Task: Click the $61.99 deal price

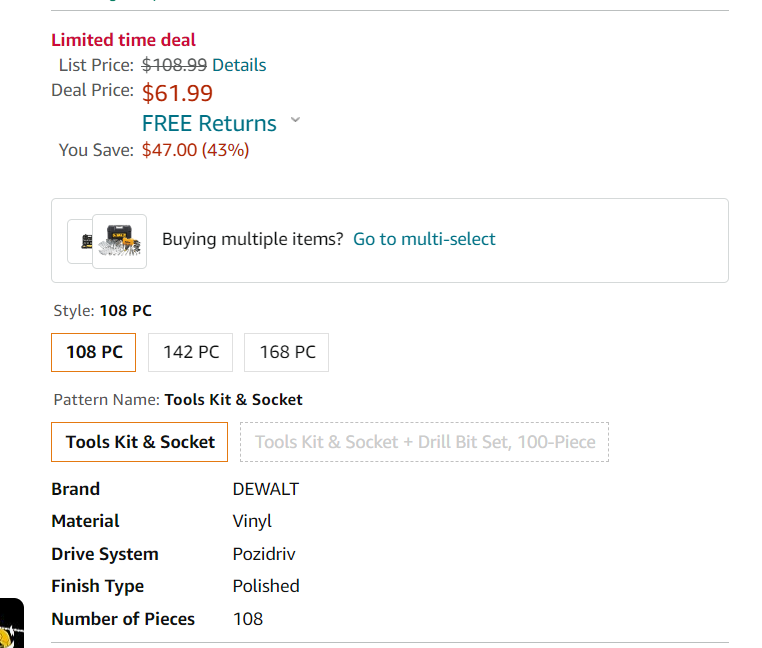Action: click(x=177, y=93)
